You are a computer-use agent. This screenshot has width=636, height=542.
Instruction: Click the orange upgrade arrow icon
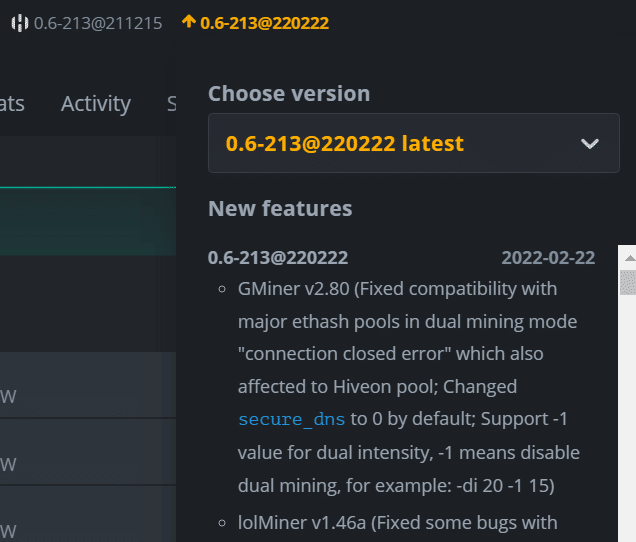[x=189, y=21]
